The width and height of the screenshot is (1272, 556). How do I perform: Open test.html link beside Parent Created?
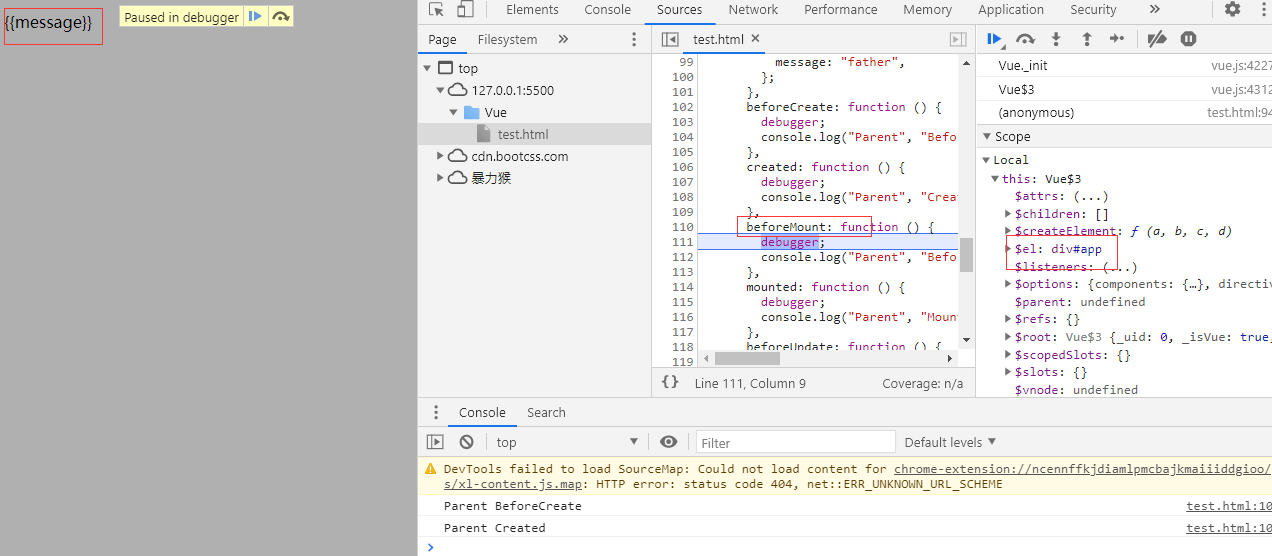(x=1229, y=528)
